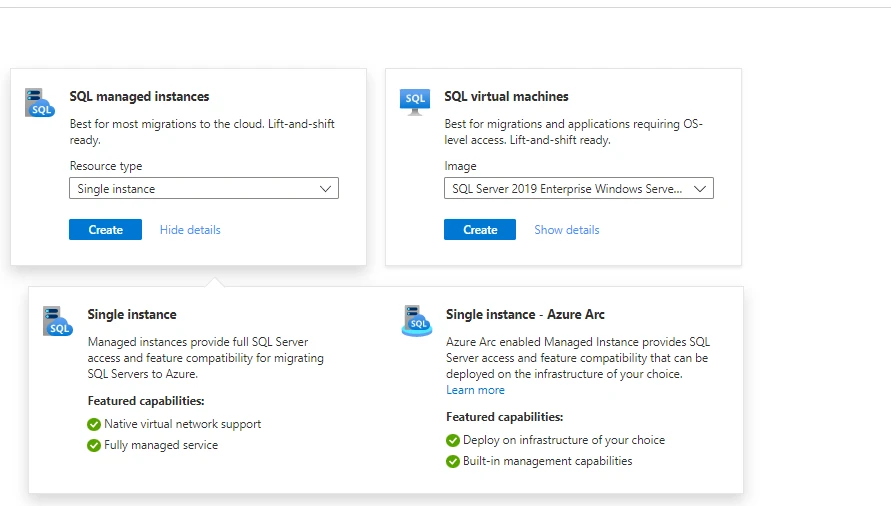Click Deploy on infrastructure of your choice text
The height and width of the screenshot is (506, 891).
coord(564,440)
